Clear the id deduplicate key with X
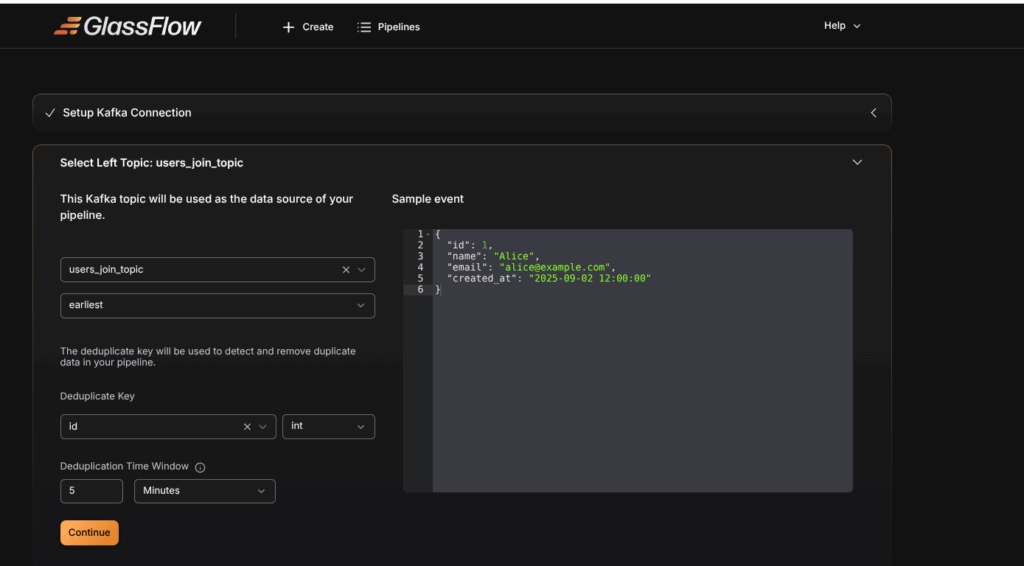This screenshot has width=1024, height=566. pyautogui.click(x=247, y=427)
